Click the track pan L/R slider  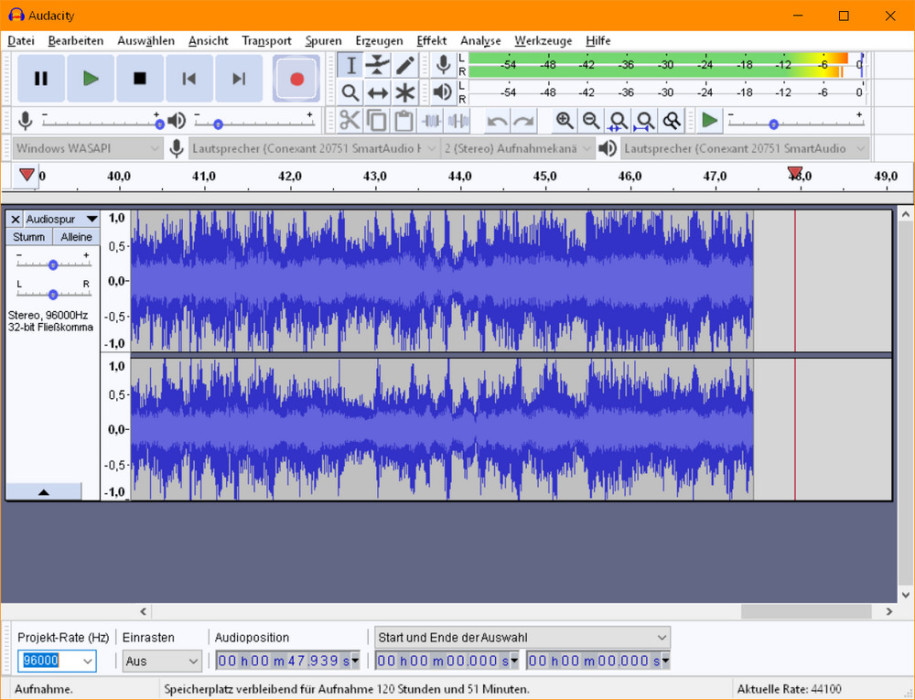point(53,295)
